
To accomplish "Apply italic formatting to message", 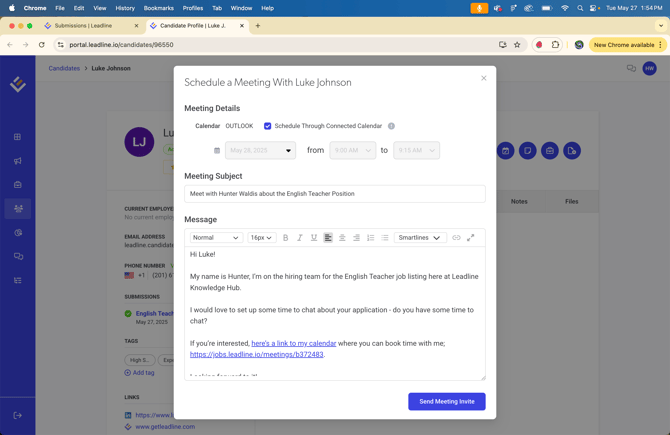I will pyautogui.click(x=299, y=238).
